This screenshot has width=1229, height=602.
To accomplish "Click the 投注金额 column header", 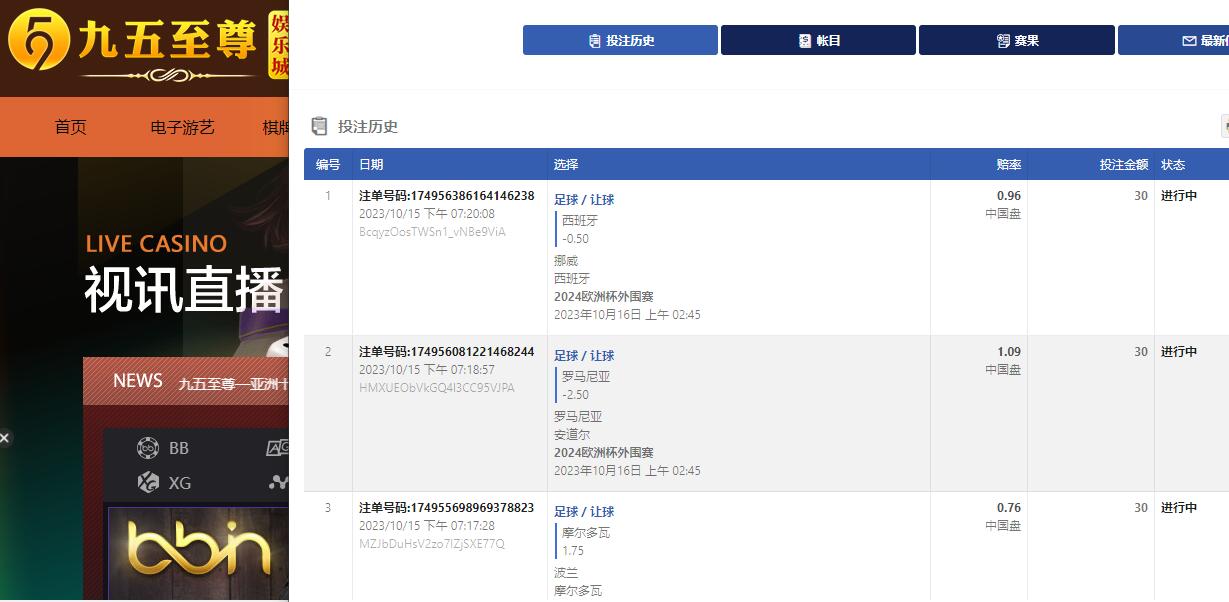I will click(x=1124, y=165).
